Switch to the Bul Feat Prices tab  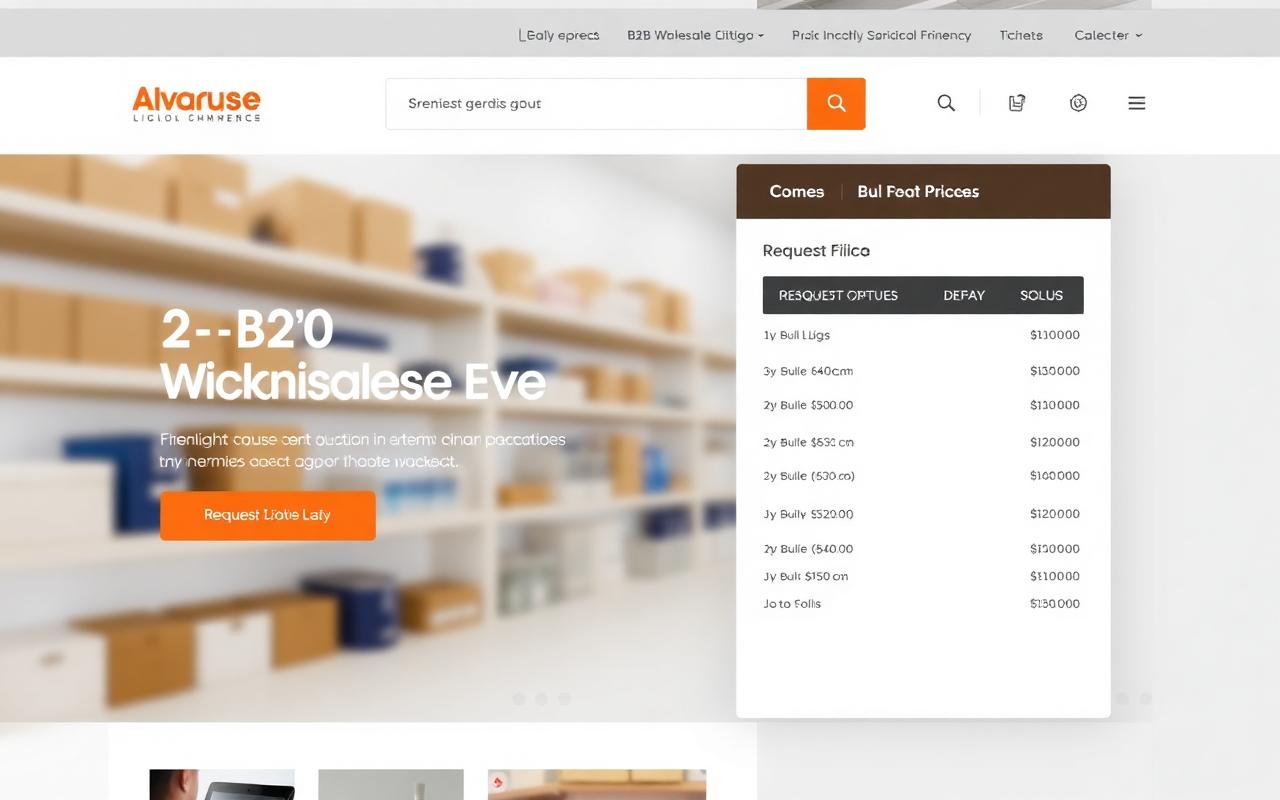[917, 191]
